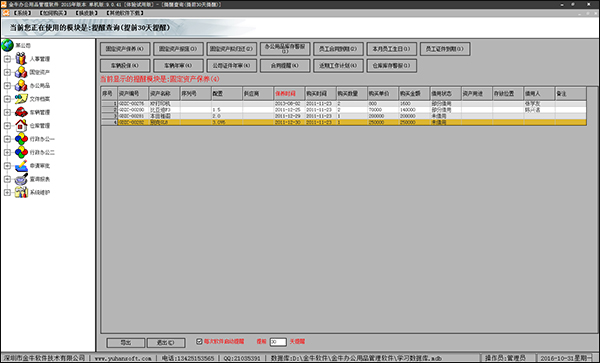Expand the 人事管理 tree node
Viewport: 600px width, 363px height.
(7, 59)
